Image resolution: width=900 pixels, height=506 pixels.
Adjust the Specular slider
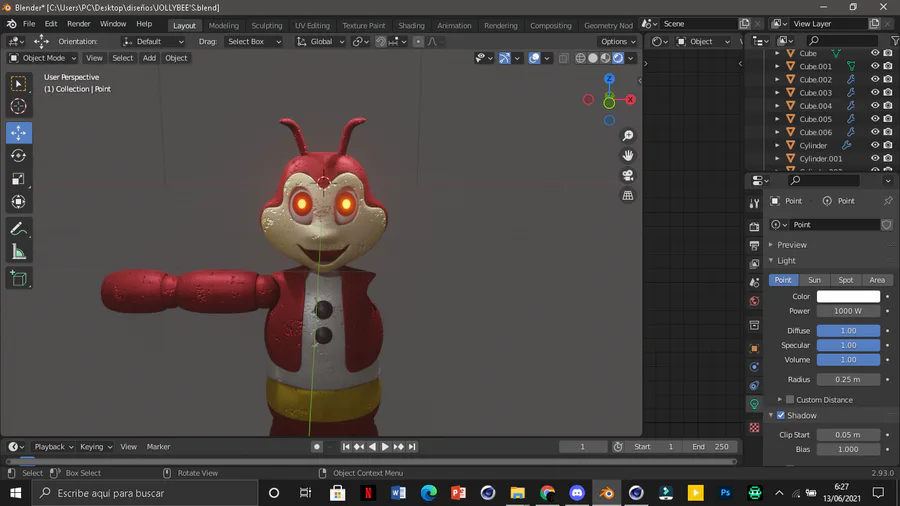[848, 345]
